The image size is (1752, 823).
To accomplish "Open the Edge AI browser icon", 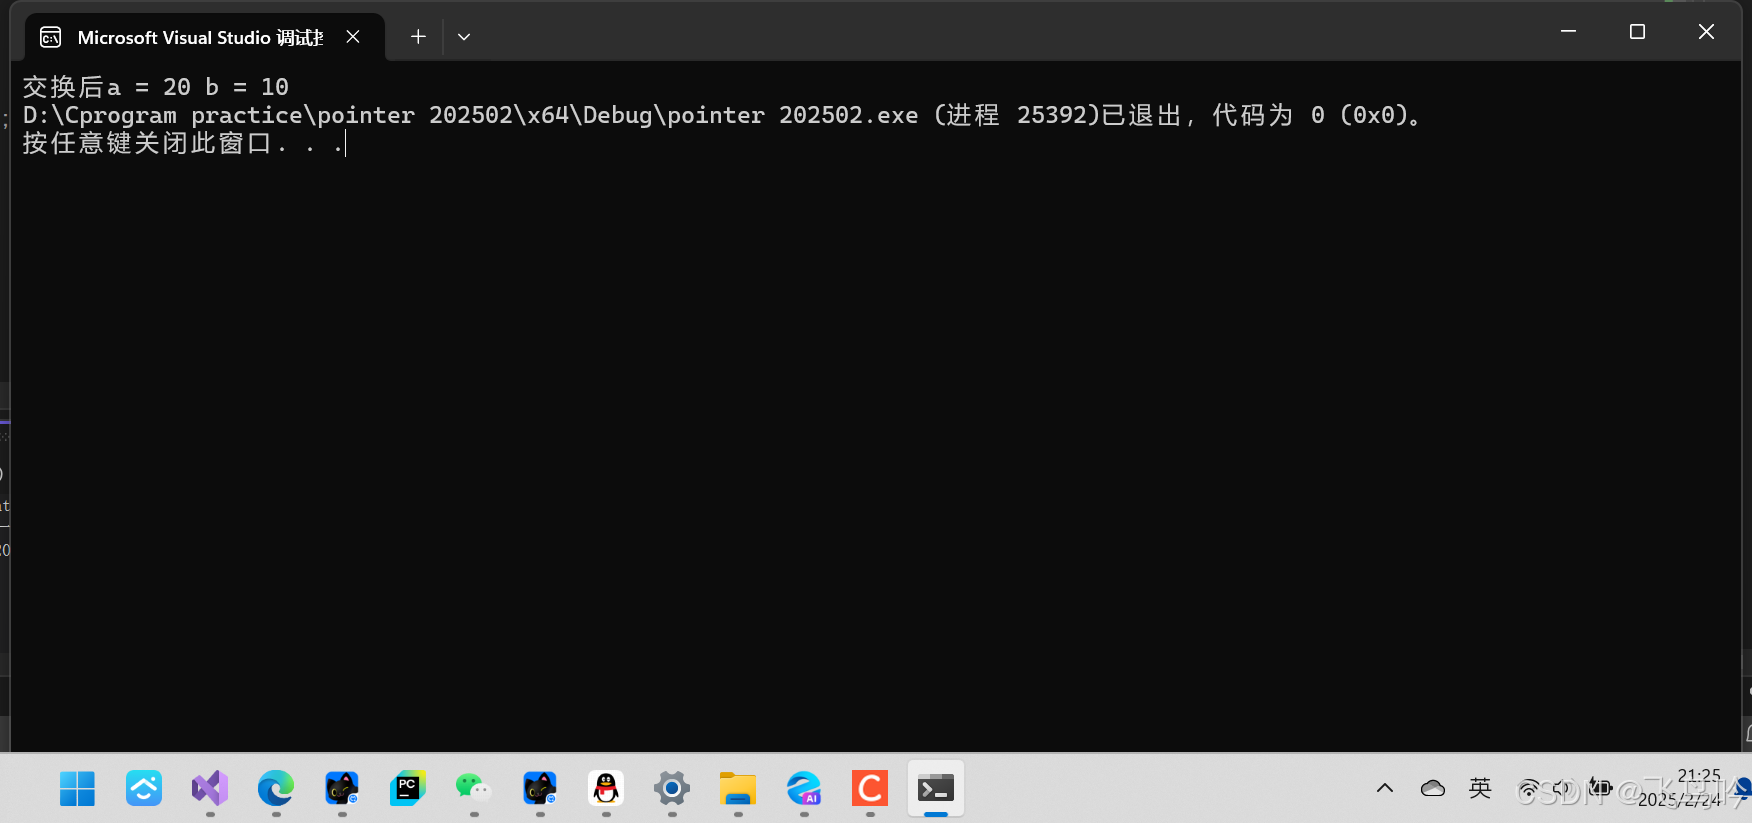I will (x=803, y=789).
